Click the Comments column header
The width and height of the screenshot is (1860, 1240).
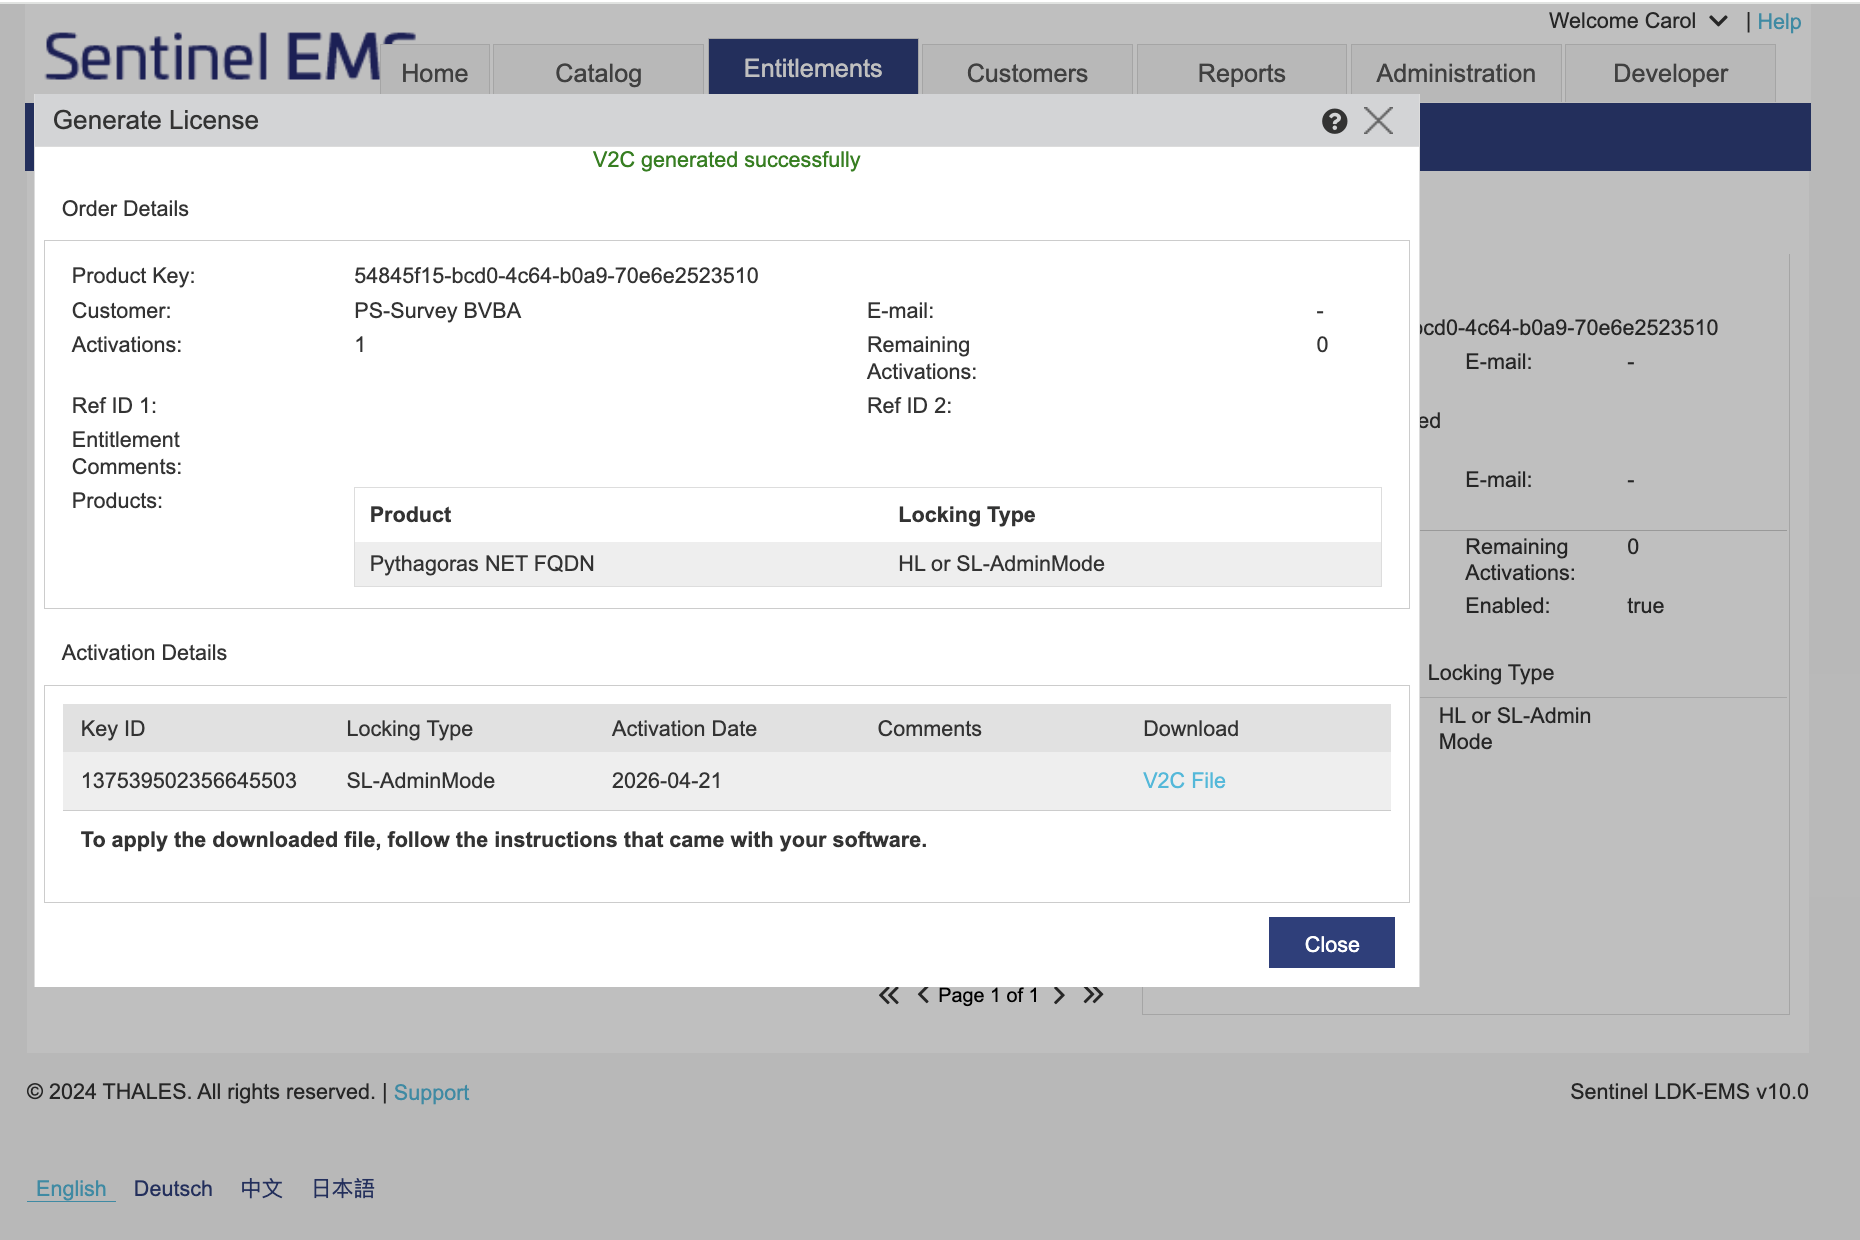930,729
